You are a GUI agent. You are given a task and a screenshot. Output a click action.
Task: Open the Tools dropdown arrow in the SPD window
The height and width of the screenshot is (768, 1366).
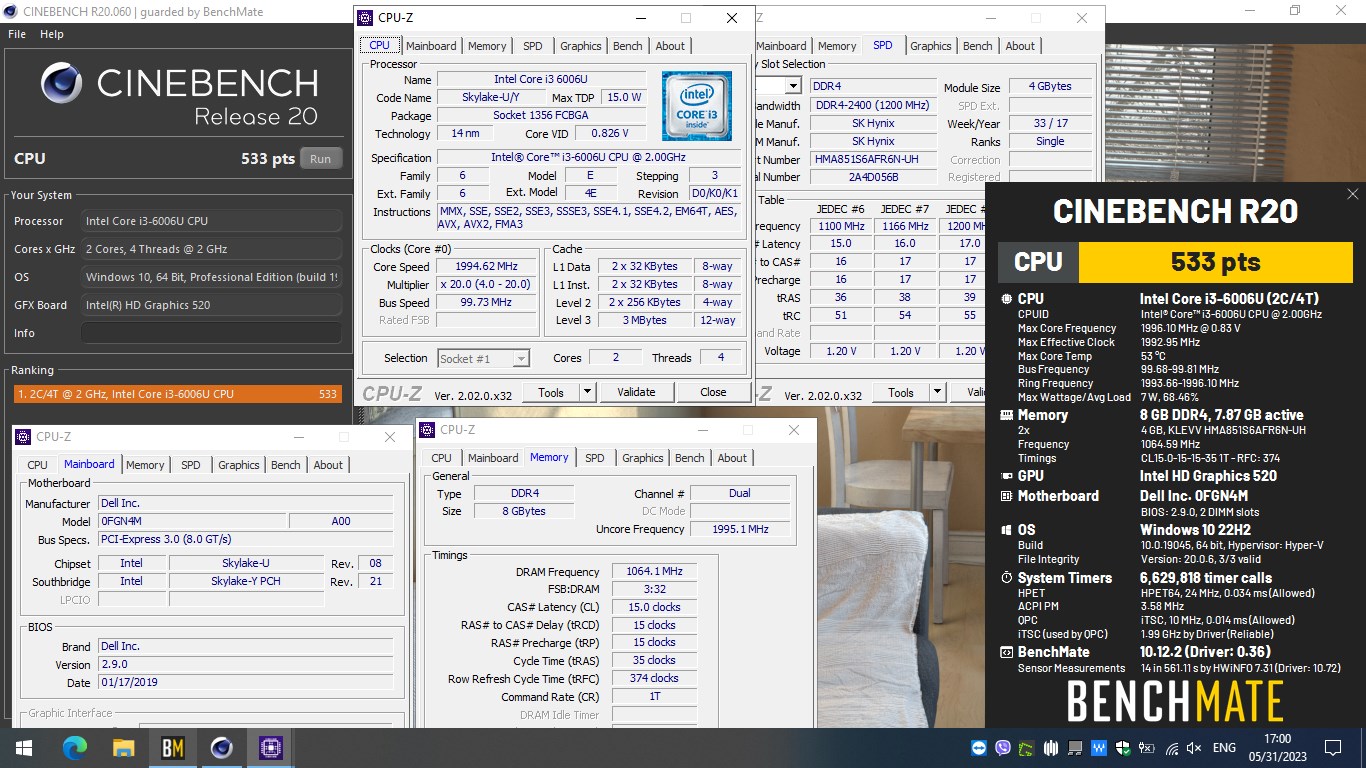pos(937,393)
